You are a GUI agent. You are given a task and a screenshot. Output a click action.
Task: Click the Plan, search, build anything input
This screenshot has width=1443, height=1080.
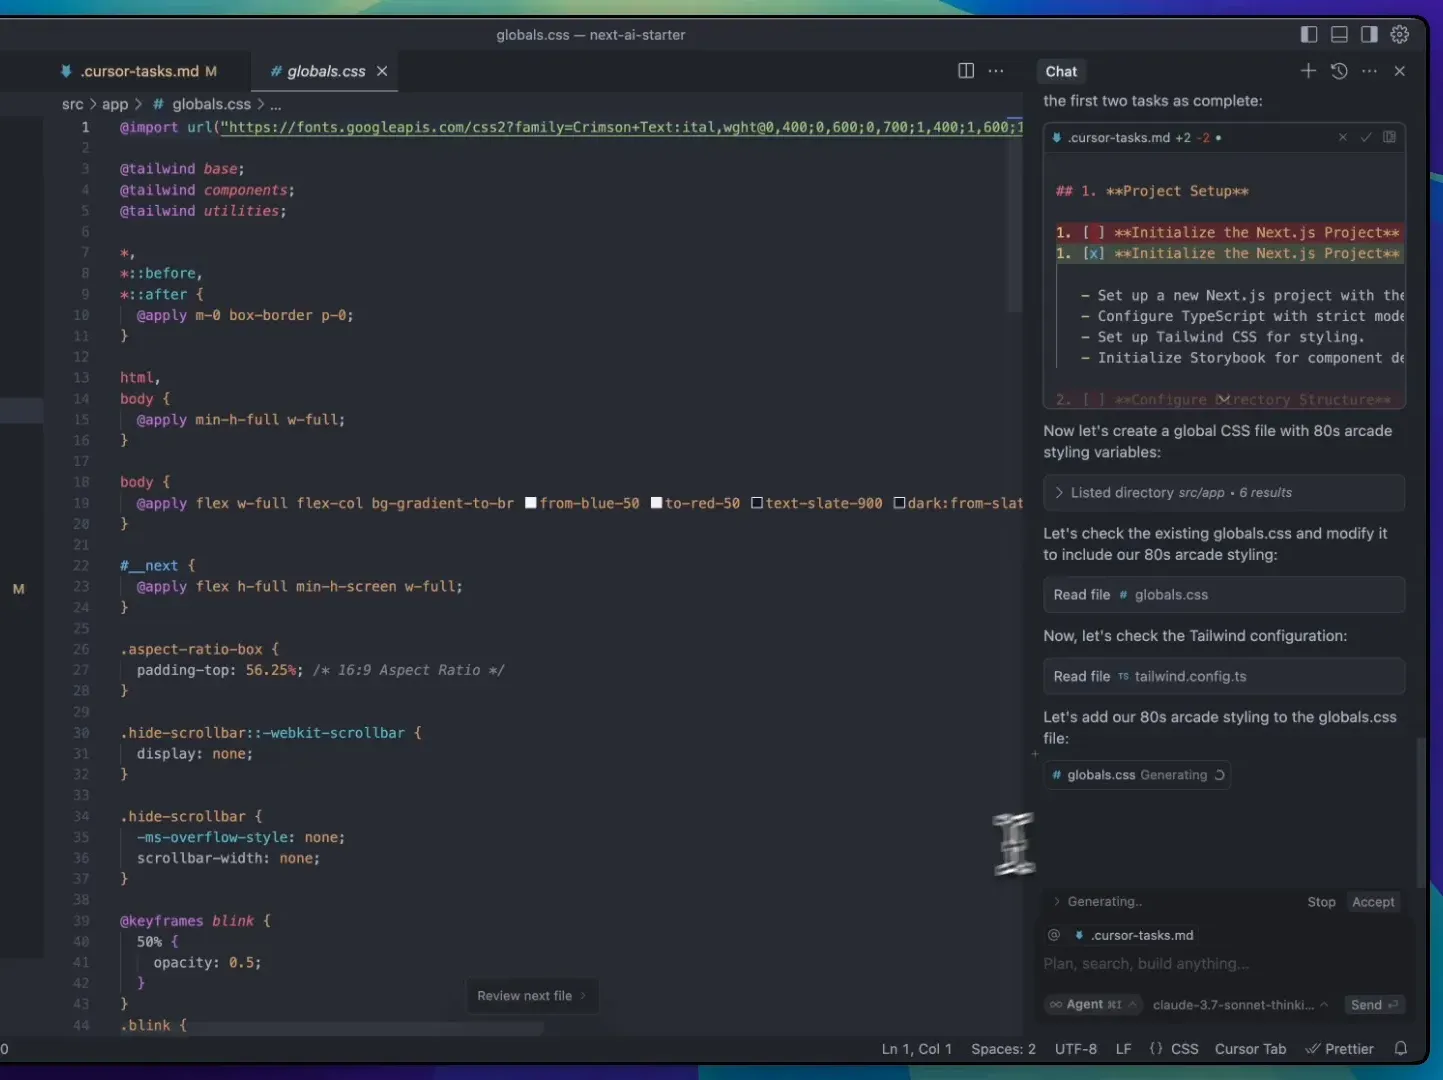pyautogui.click(x=1224, y=964)
